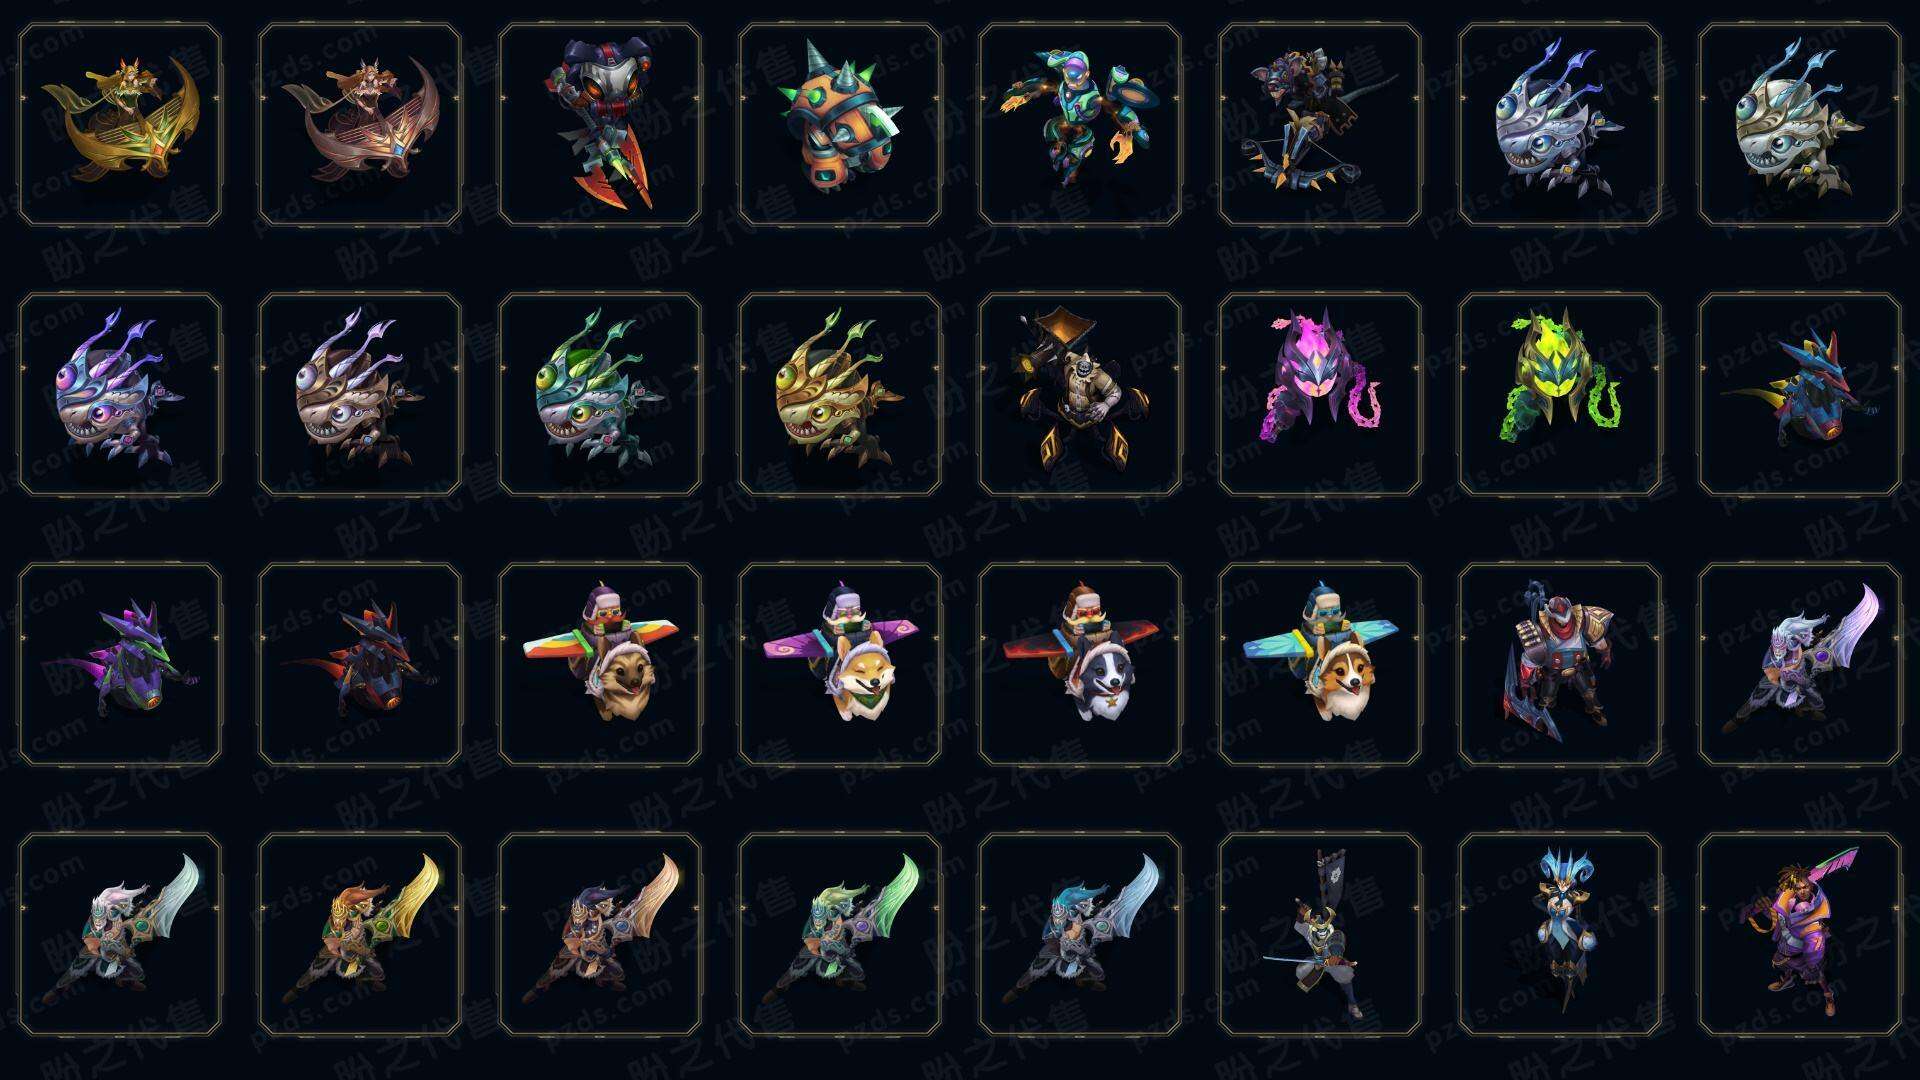The width and height of the screenshot is (1920, 1080).
Task: Pick the rainbow-winged pilot on brown dog
Action: click(600, 664)
